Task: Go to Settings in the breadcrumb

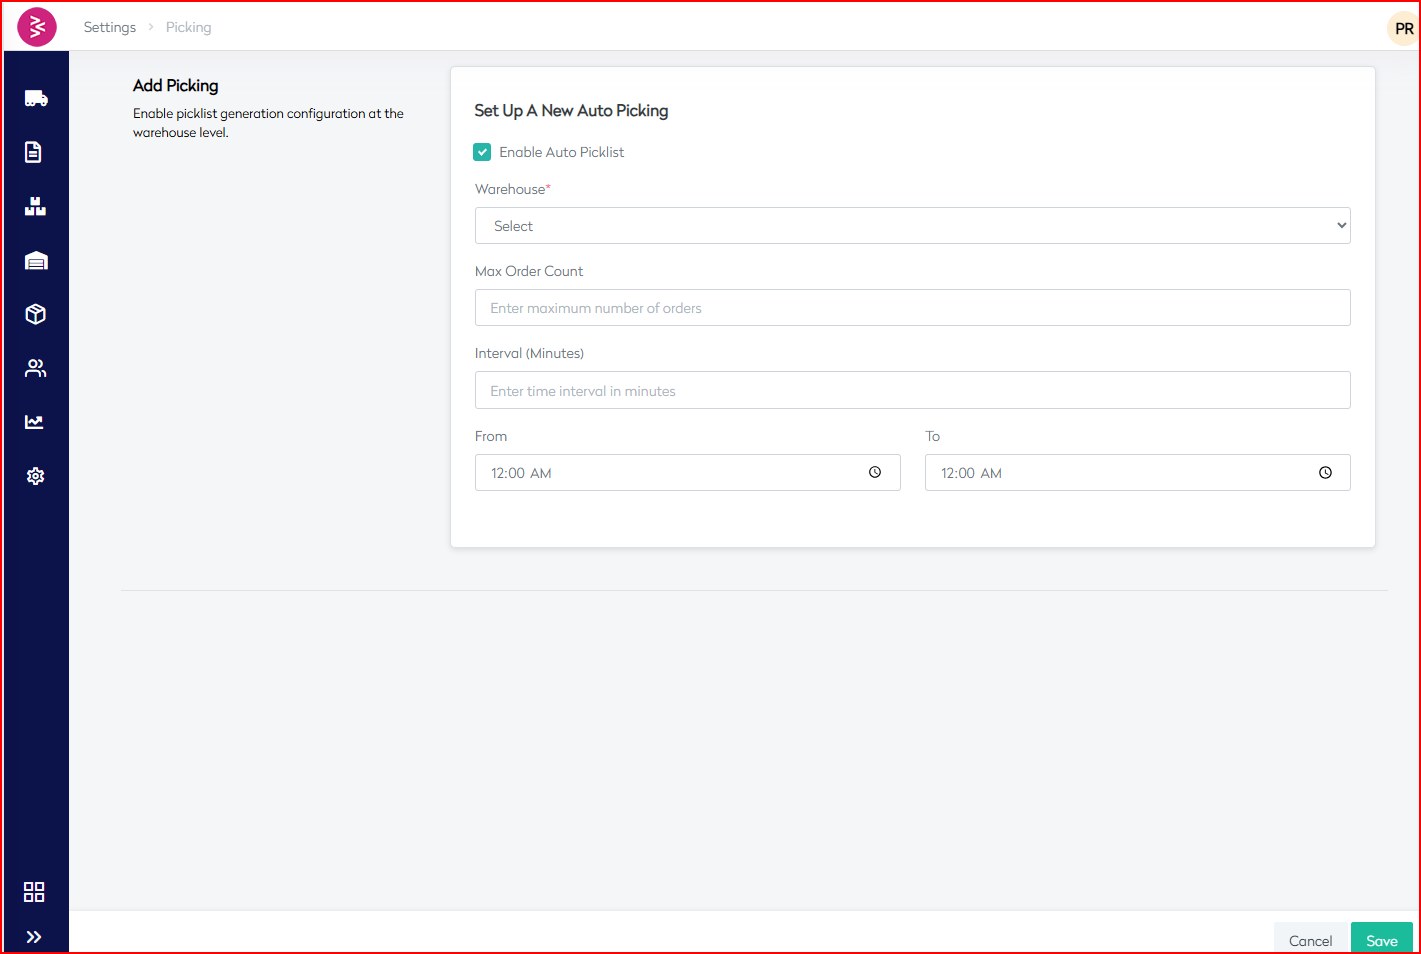Action: 110,27
